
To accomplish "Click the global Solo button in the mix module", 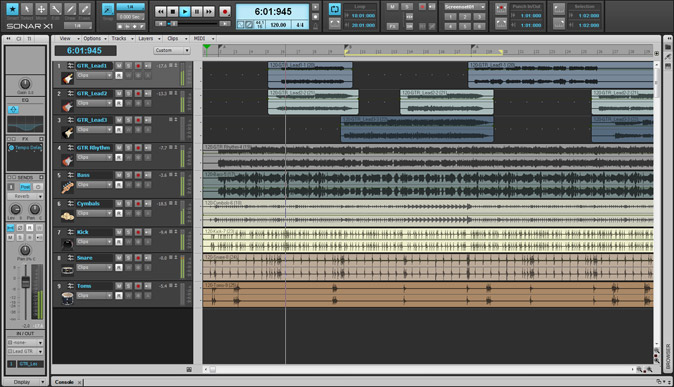I will pyautogui.click(x=407, y=7).
